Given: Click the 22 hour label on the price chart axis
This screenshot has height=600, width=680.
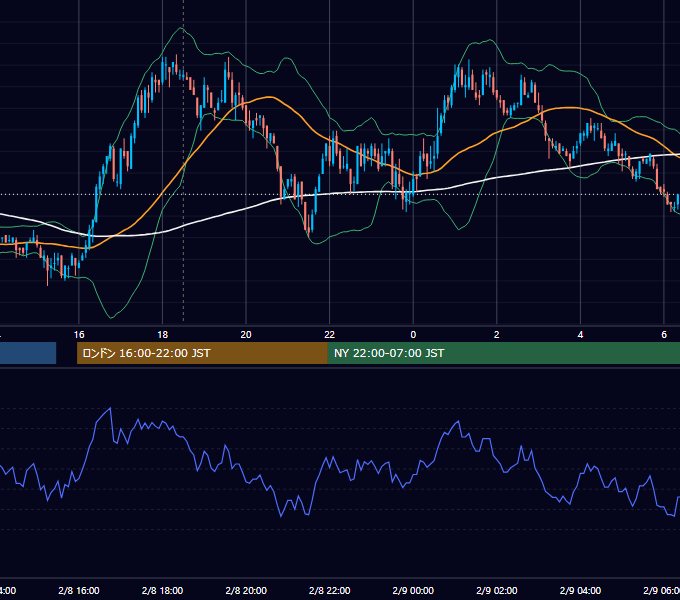Looking at the screenshot, I should pos(330,335).
